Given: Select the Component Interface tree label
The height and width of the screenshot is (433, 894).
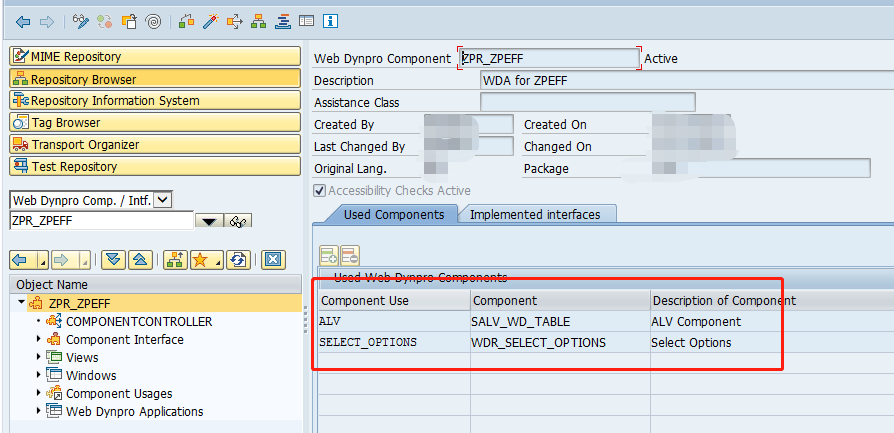Looking at the screenshot, I should click(125, 339).
